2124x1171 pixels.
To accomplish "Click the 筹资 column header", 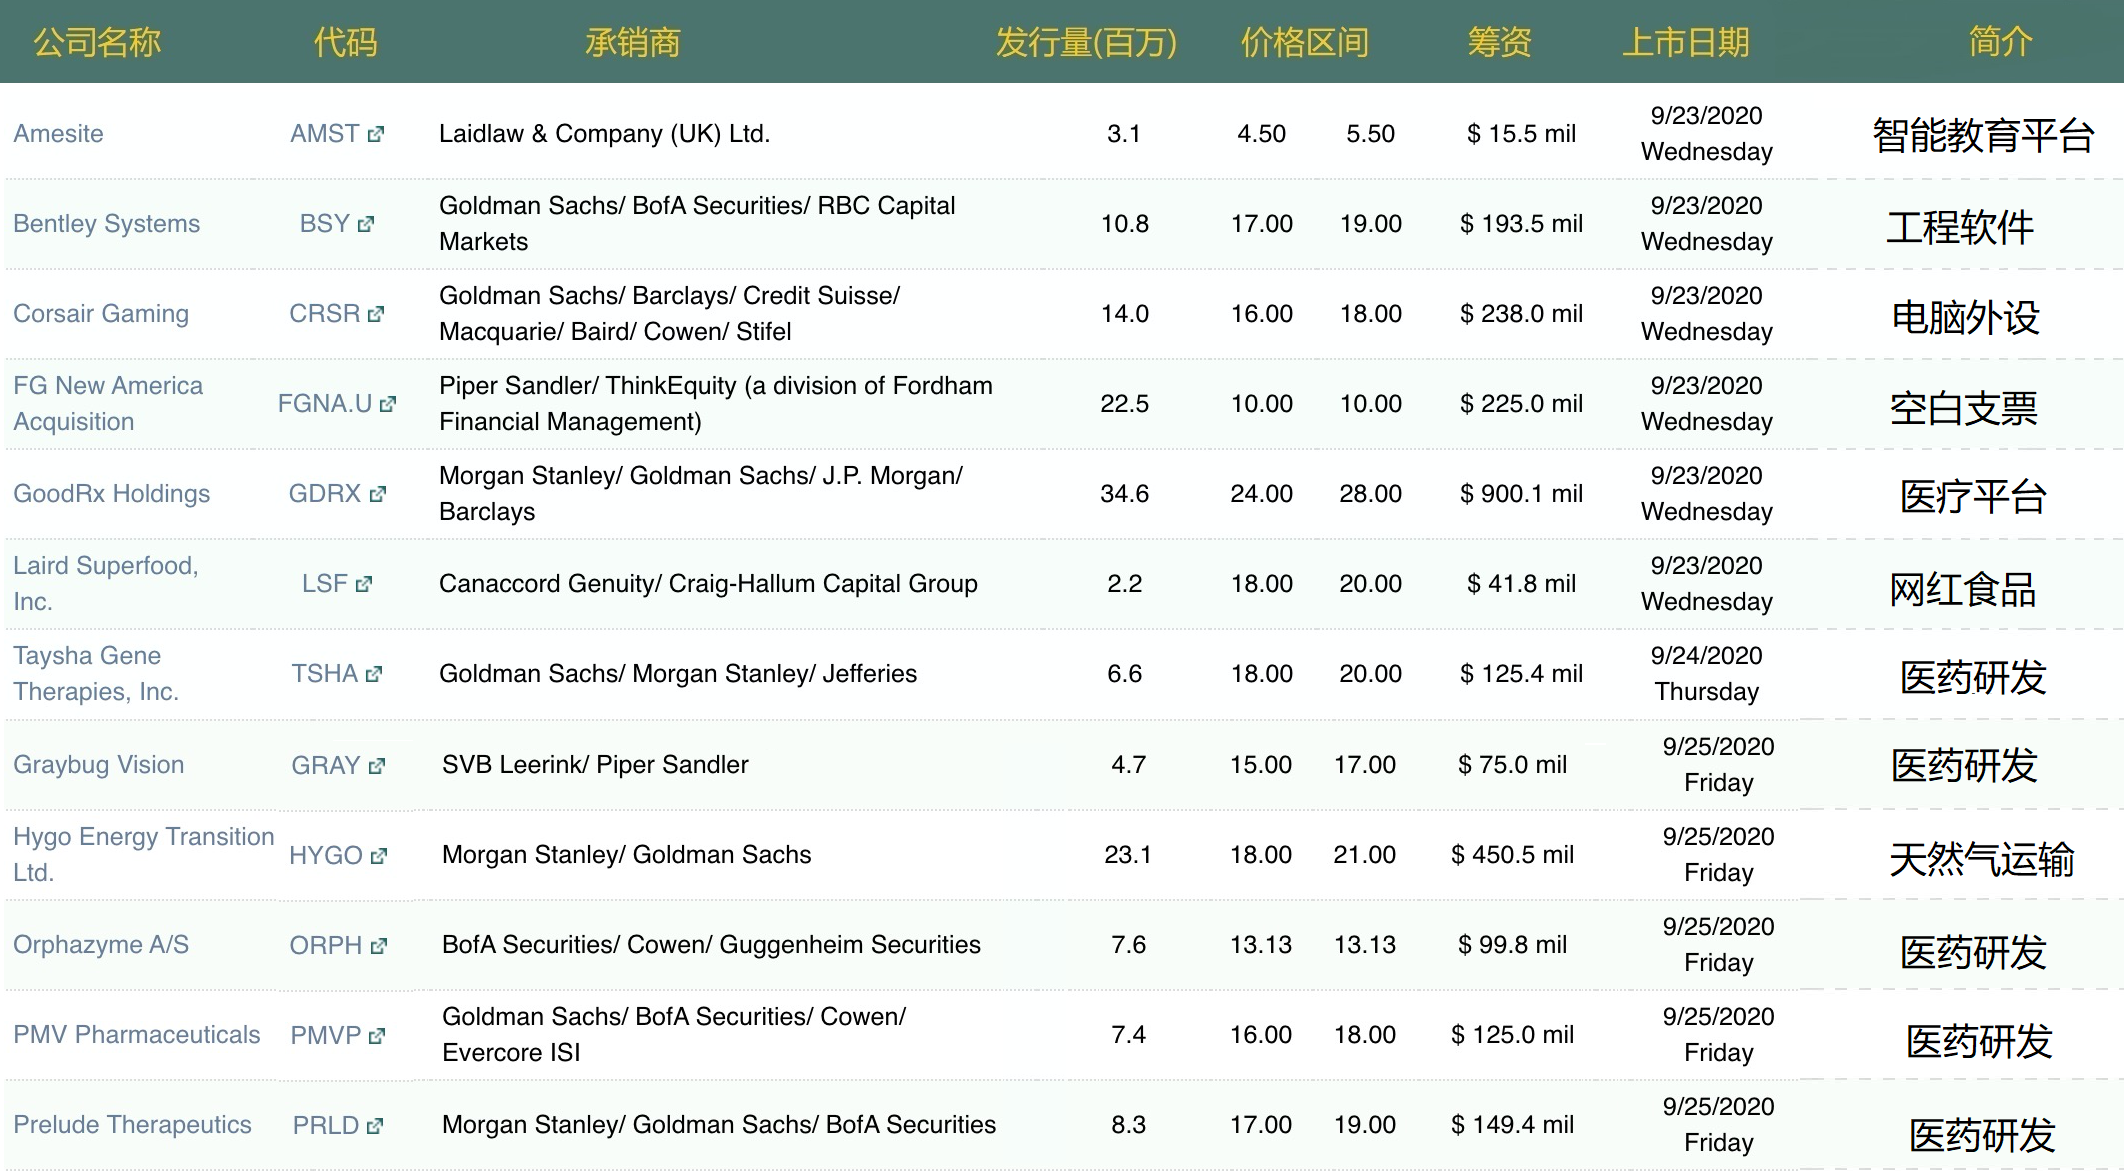I will 1499,42.
